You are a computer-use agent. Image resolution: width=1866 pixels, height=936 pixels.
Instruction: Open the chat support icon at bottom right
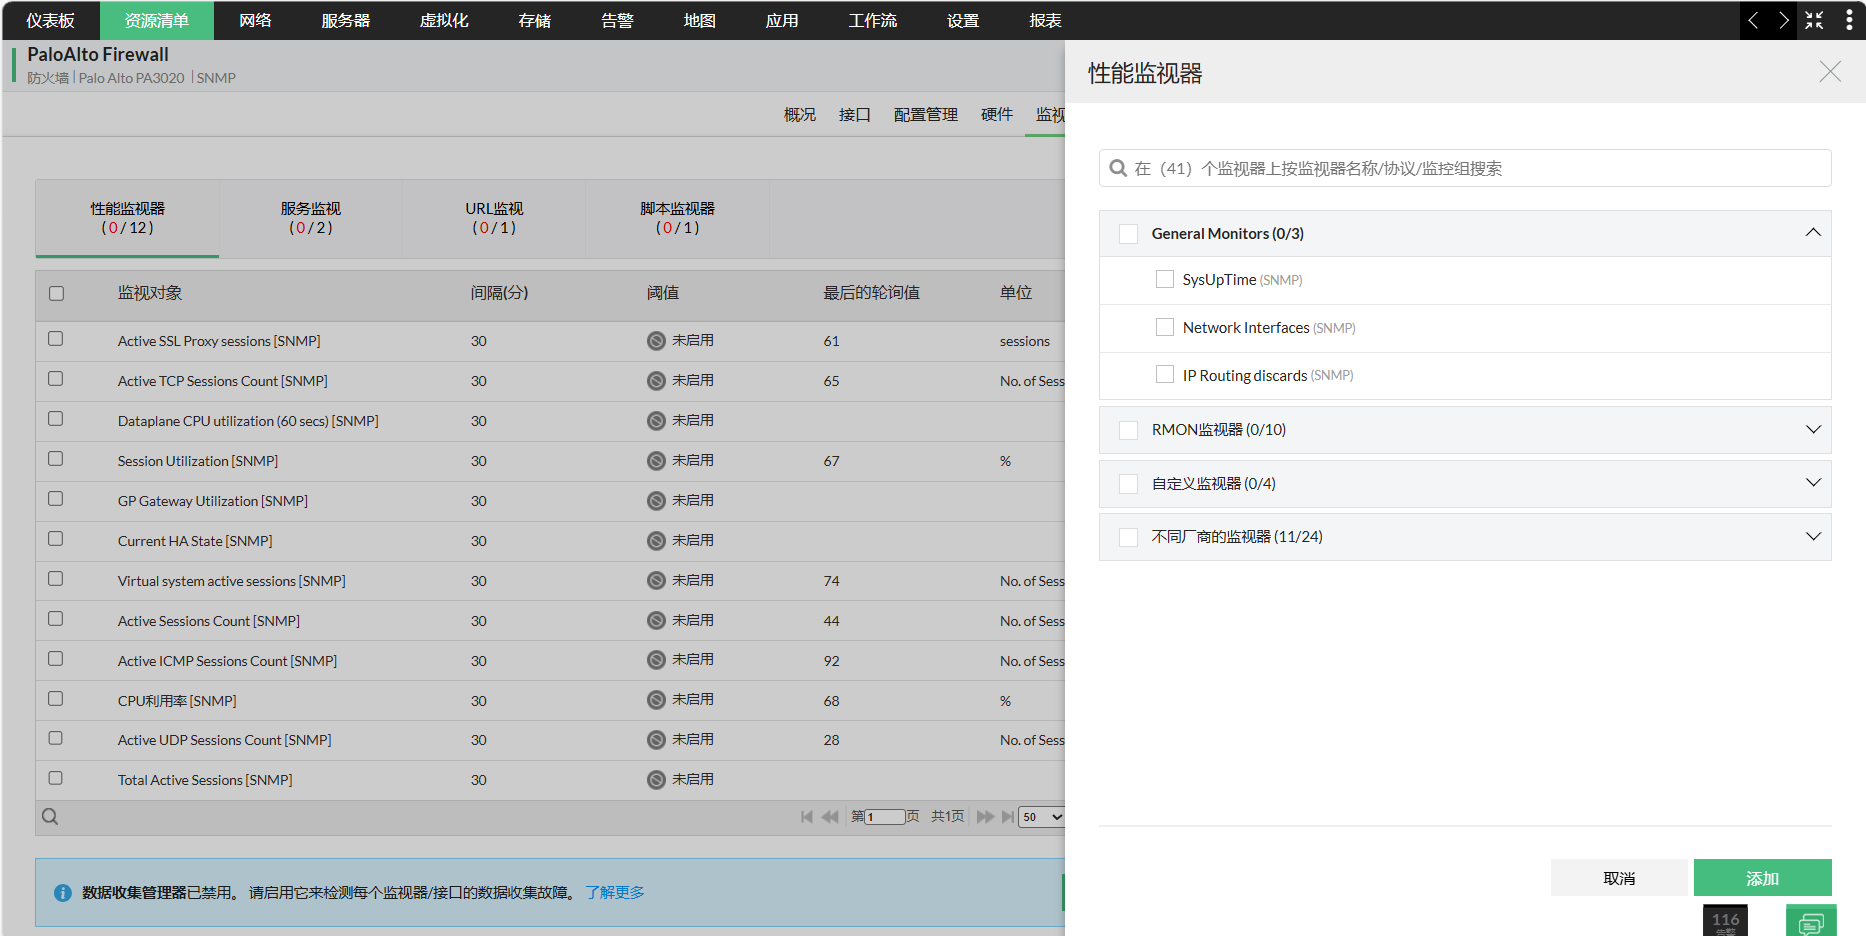[x=1810, y=922]
